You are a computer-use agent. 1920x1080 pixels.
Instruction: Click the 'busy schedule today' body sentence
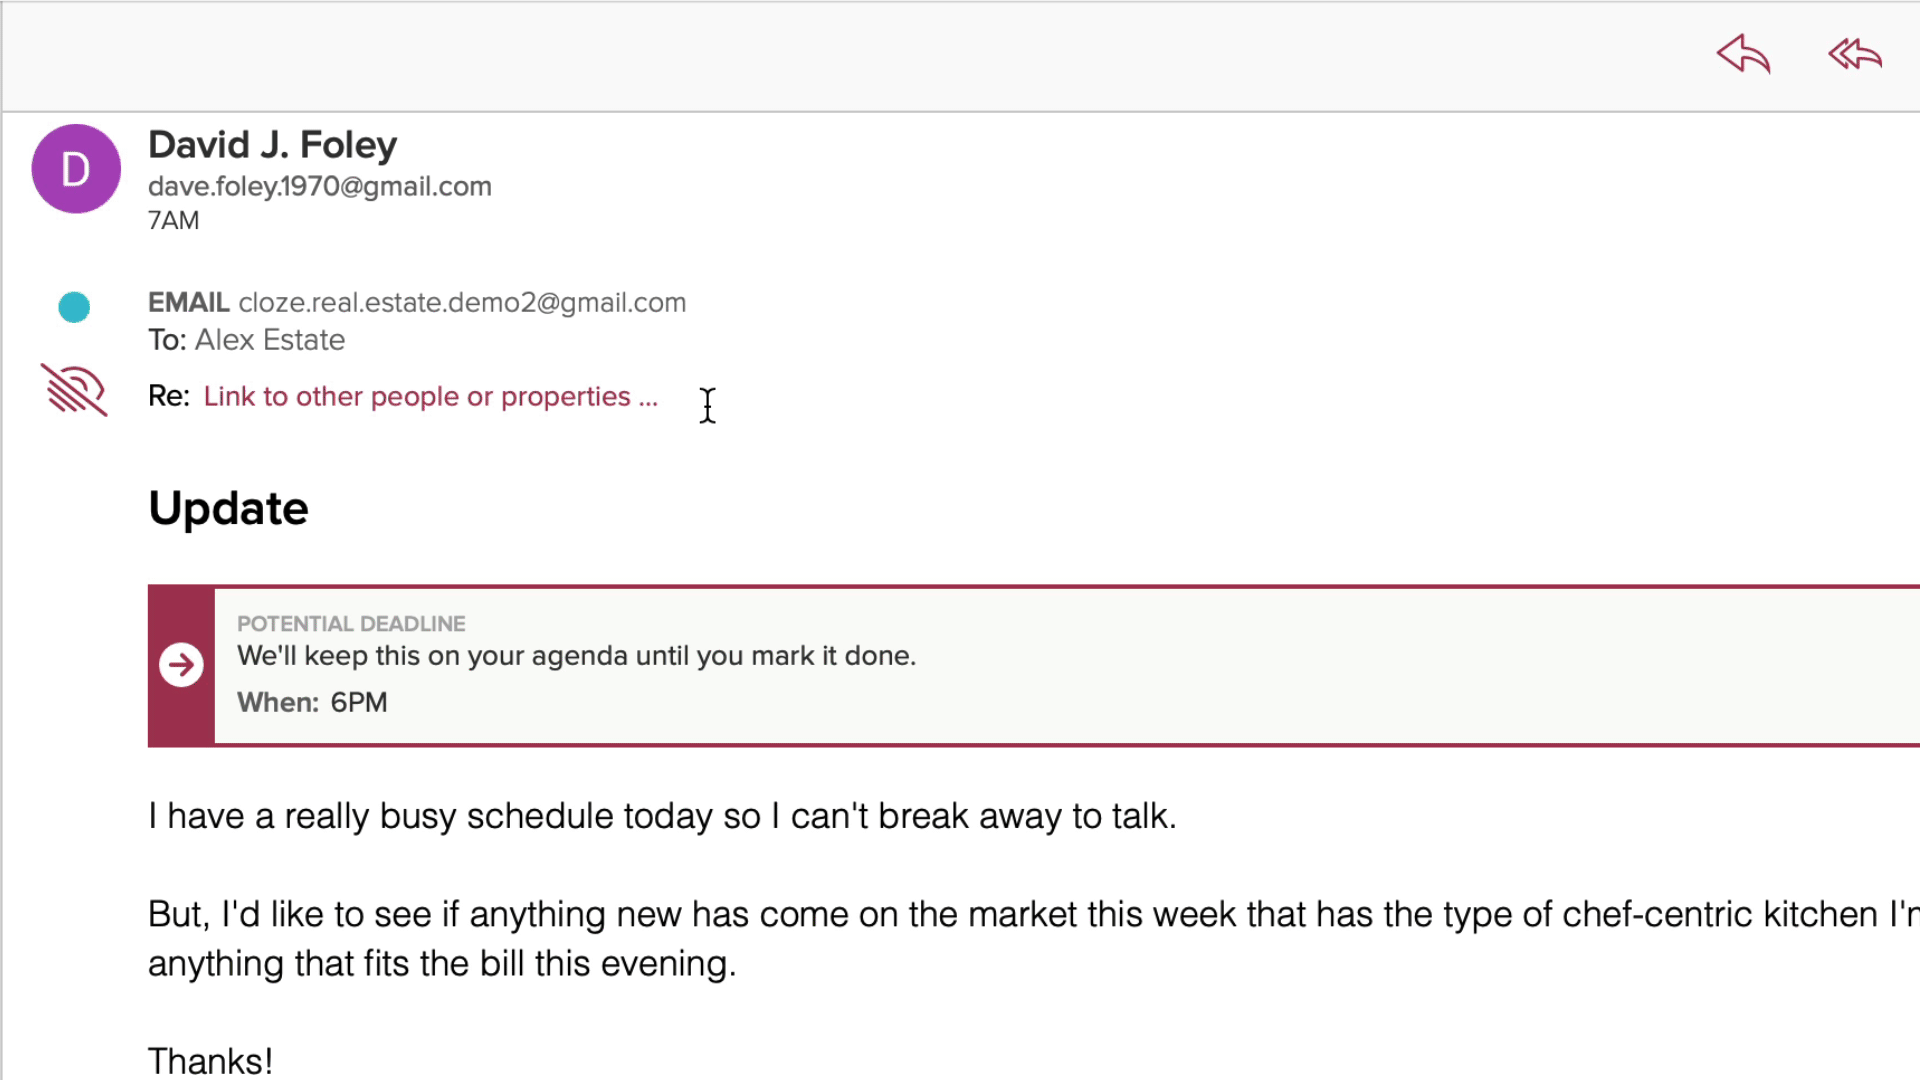point(662,817)
